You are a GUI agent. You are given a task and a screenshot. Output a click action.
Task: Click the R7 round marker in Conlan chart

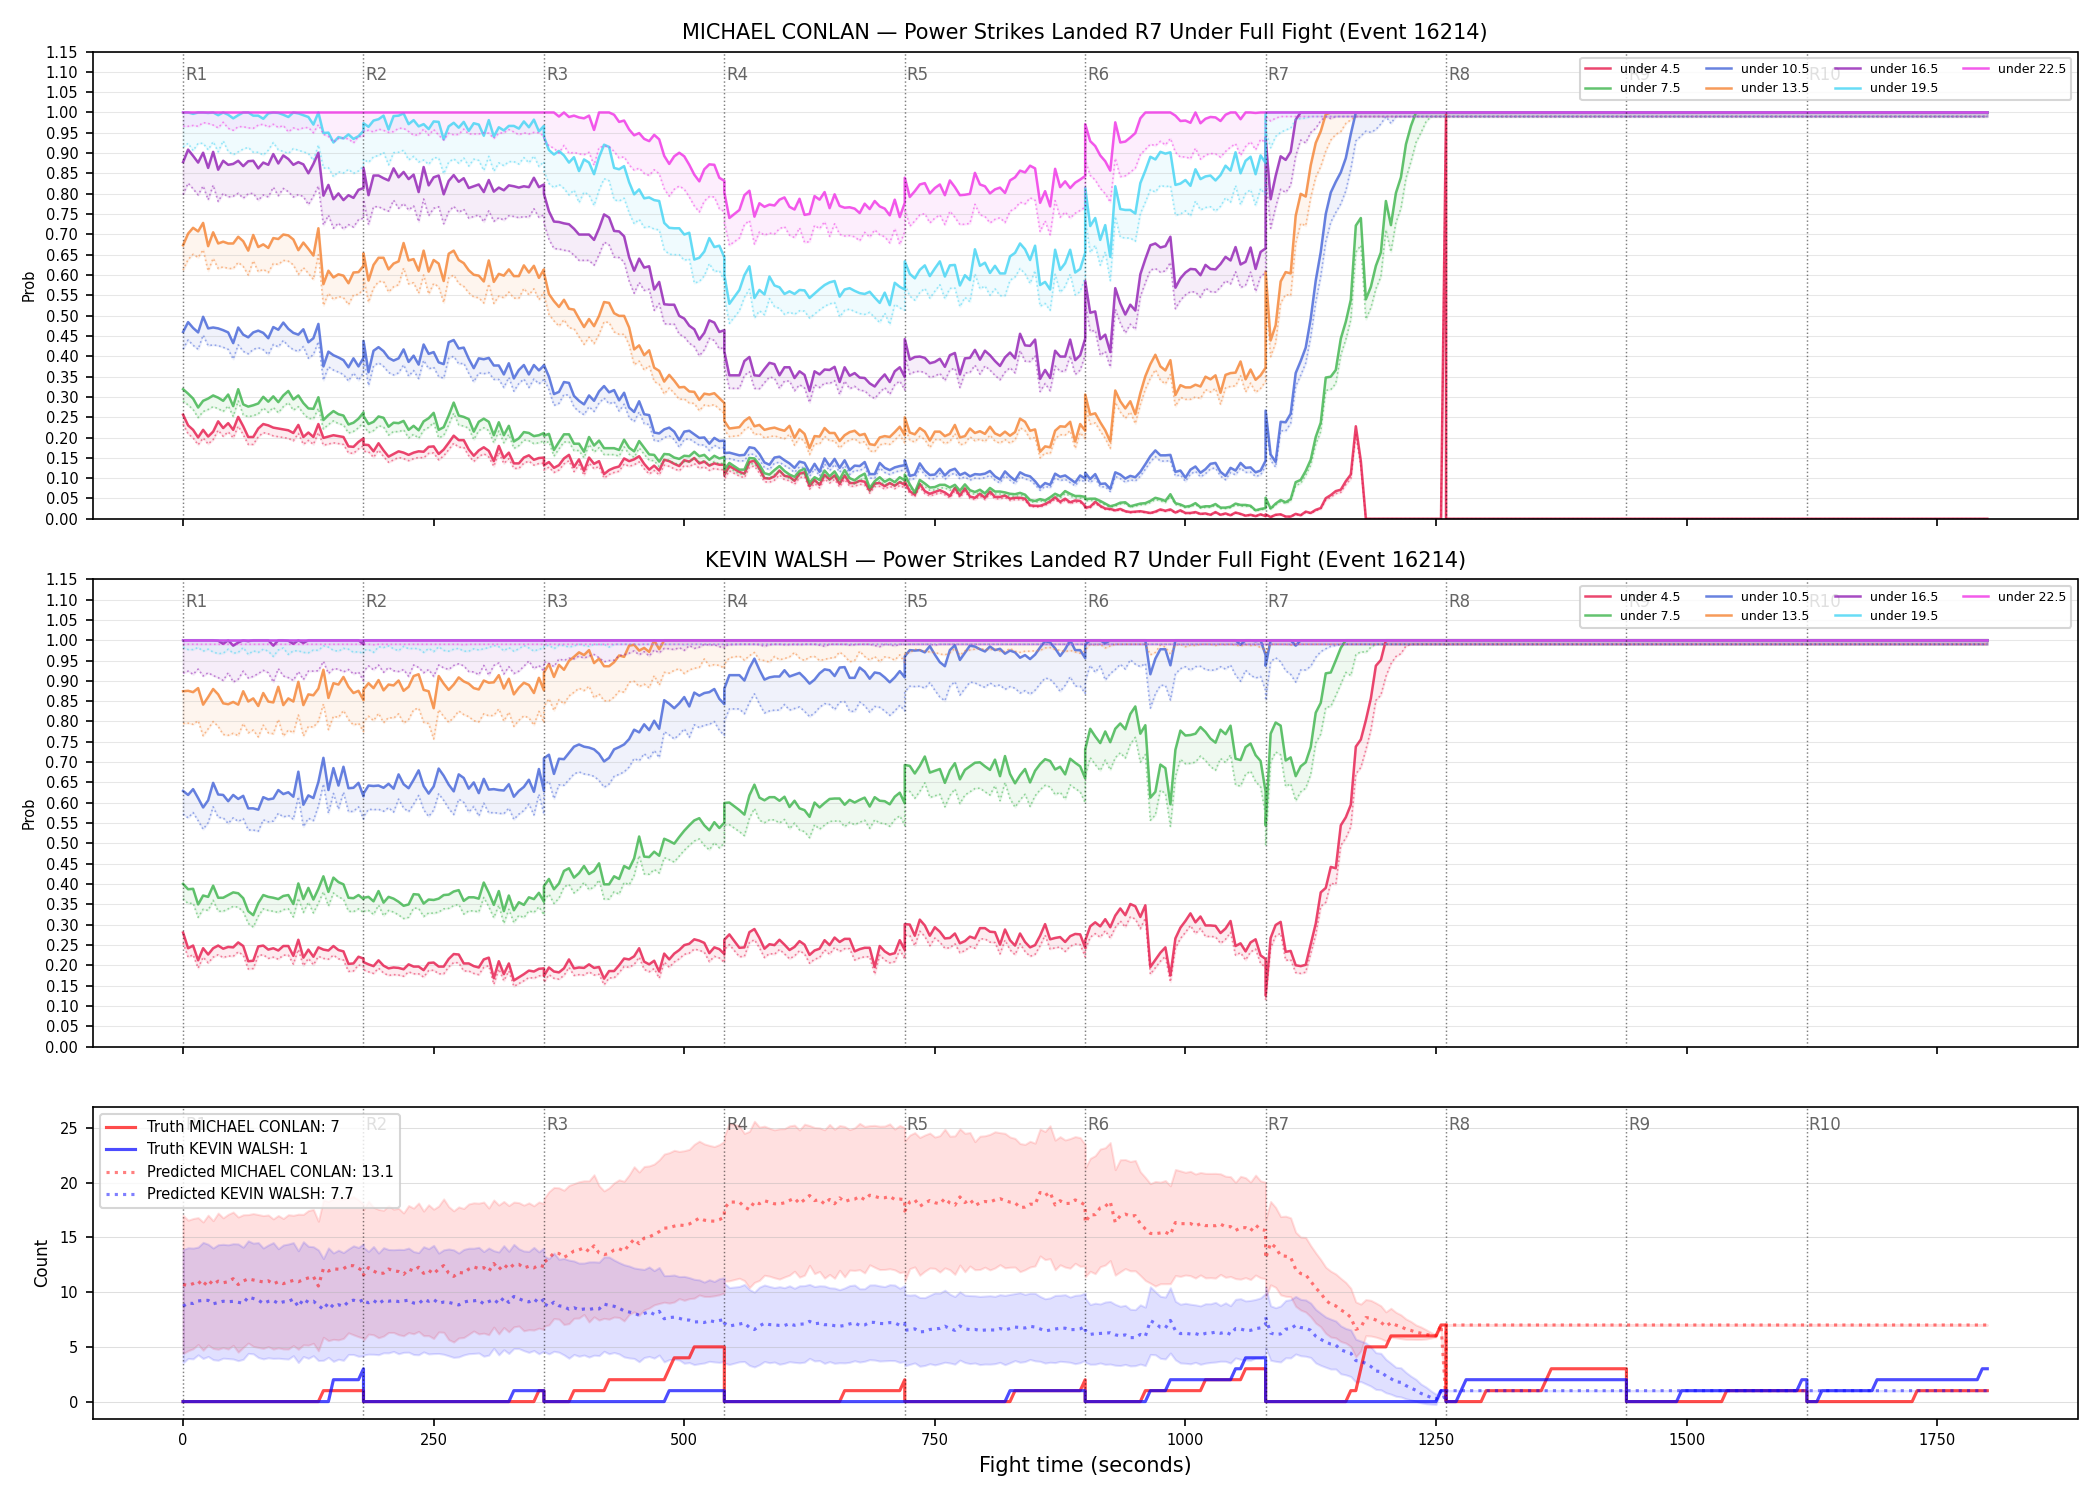(1278, 74)
